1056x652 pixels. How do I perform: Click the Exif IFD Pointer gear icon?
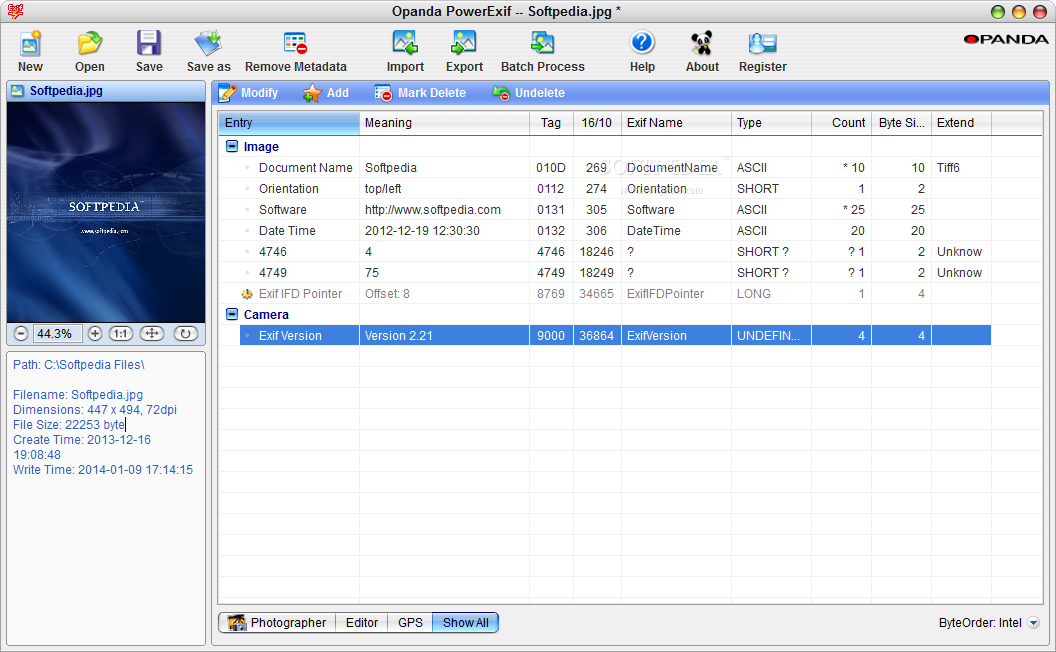click(x=247, y=294)
